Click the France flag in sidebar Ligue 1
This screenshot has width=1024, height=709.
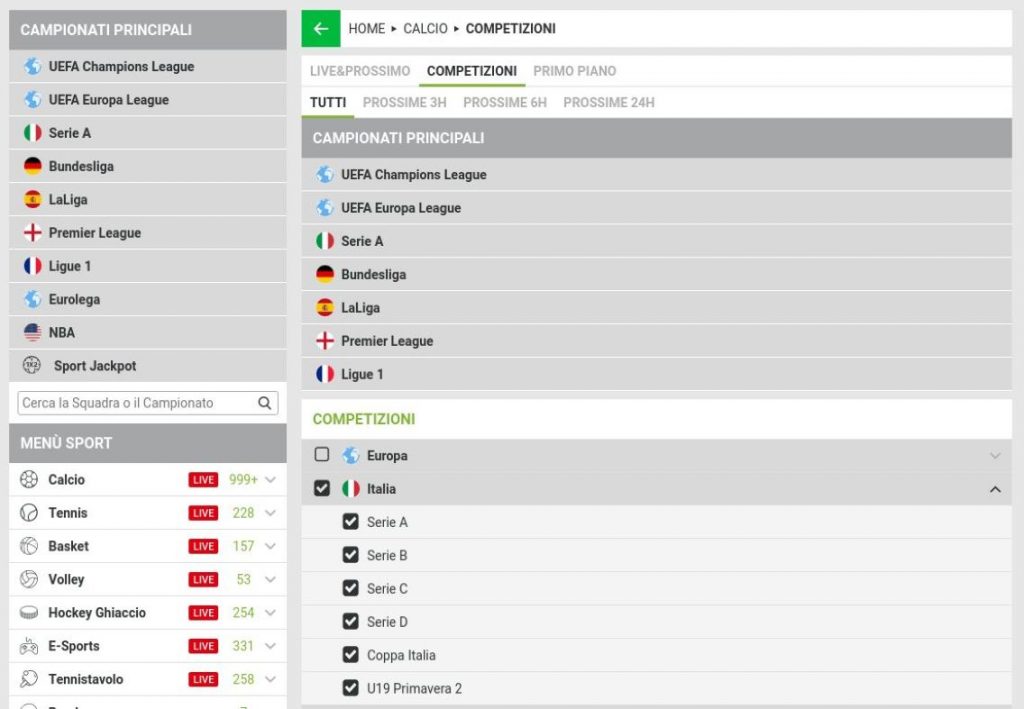33,266
